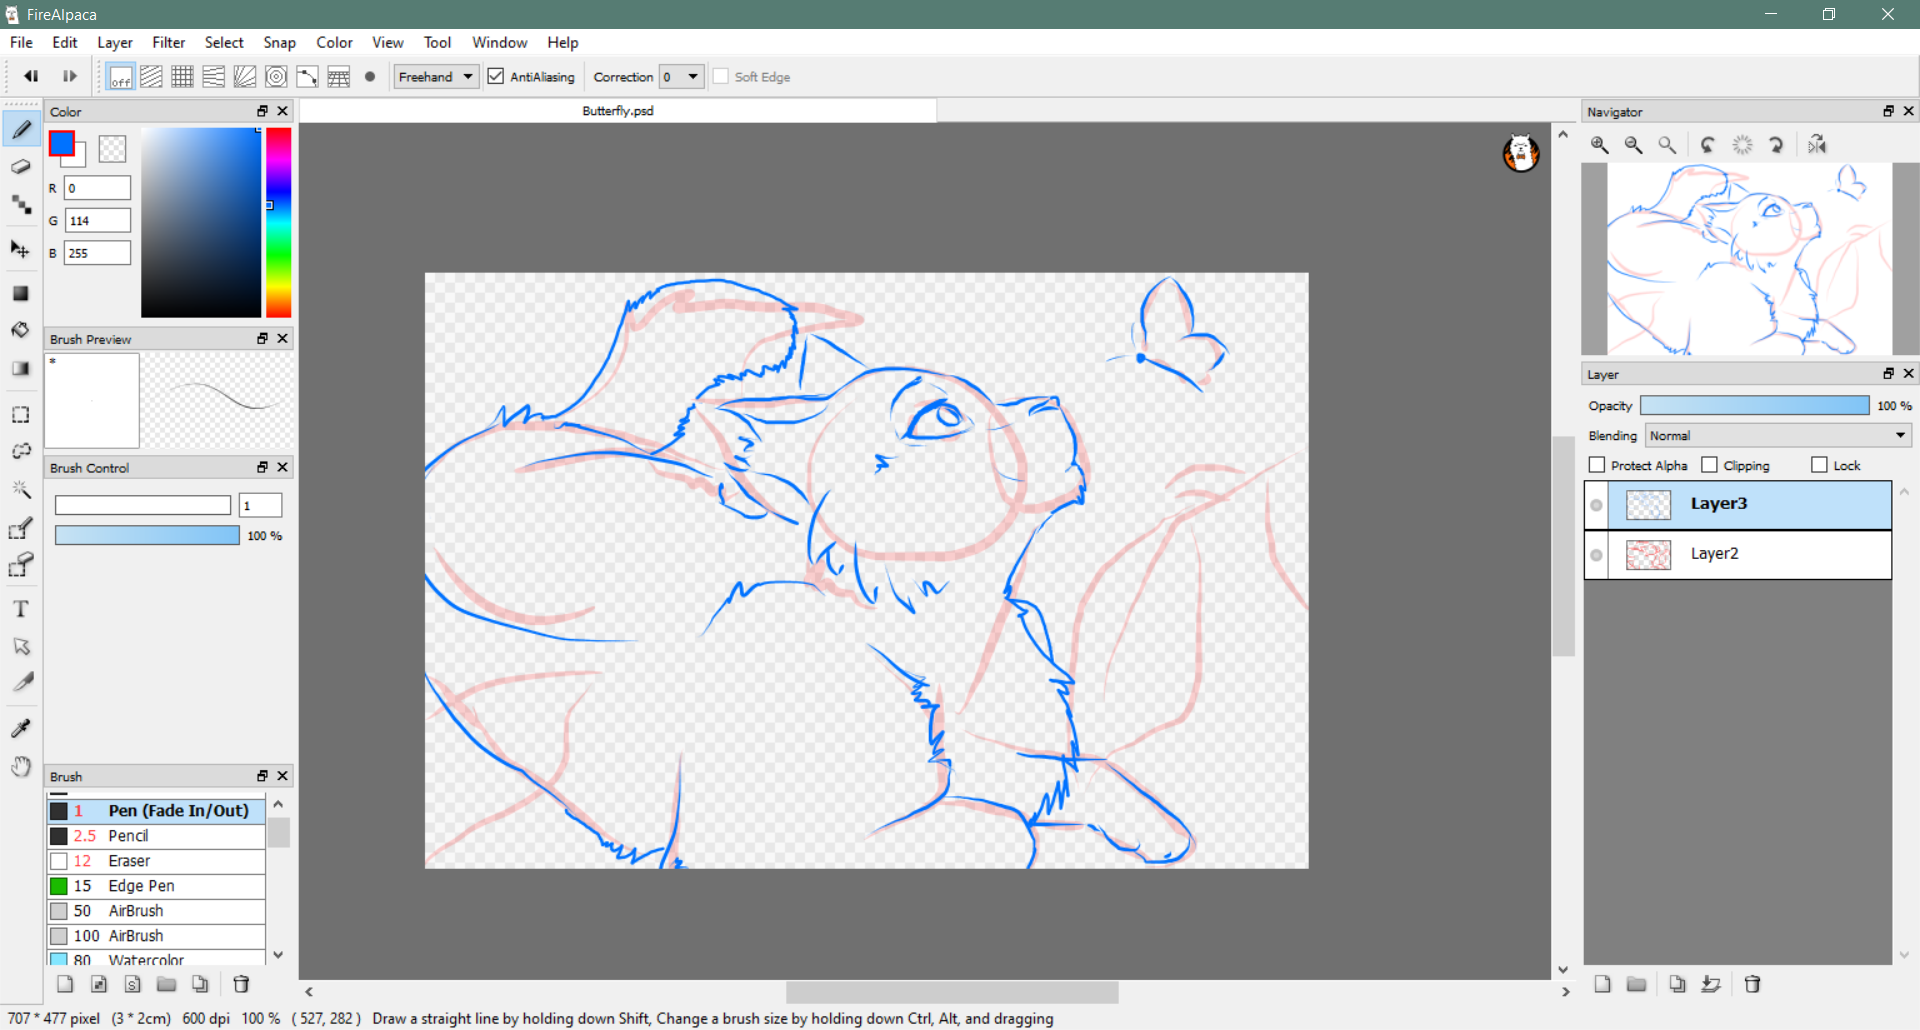The height and width of the screenshot is (1030, 1920).
Task: Select the Text tool
Action: pyautogui.click(x=21, y=609)
